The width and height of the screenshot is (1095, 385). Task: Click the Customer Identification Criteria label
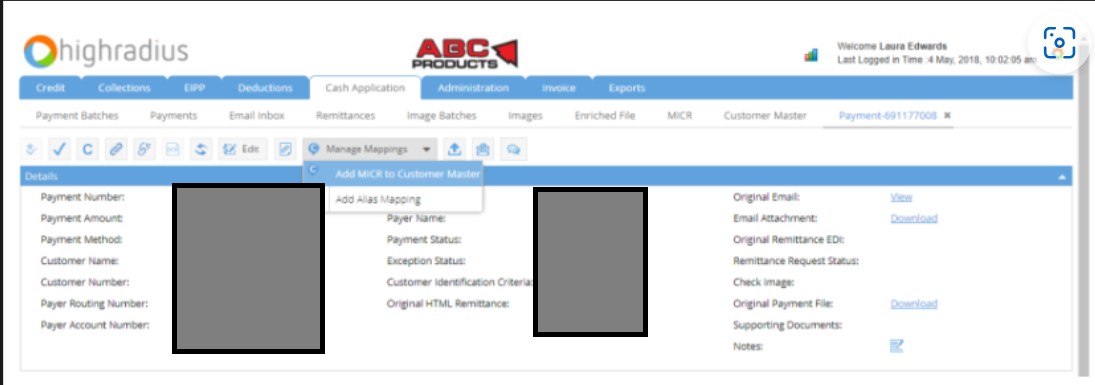coord(460,282)
